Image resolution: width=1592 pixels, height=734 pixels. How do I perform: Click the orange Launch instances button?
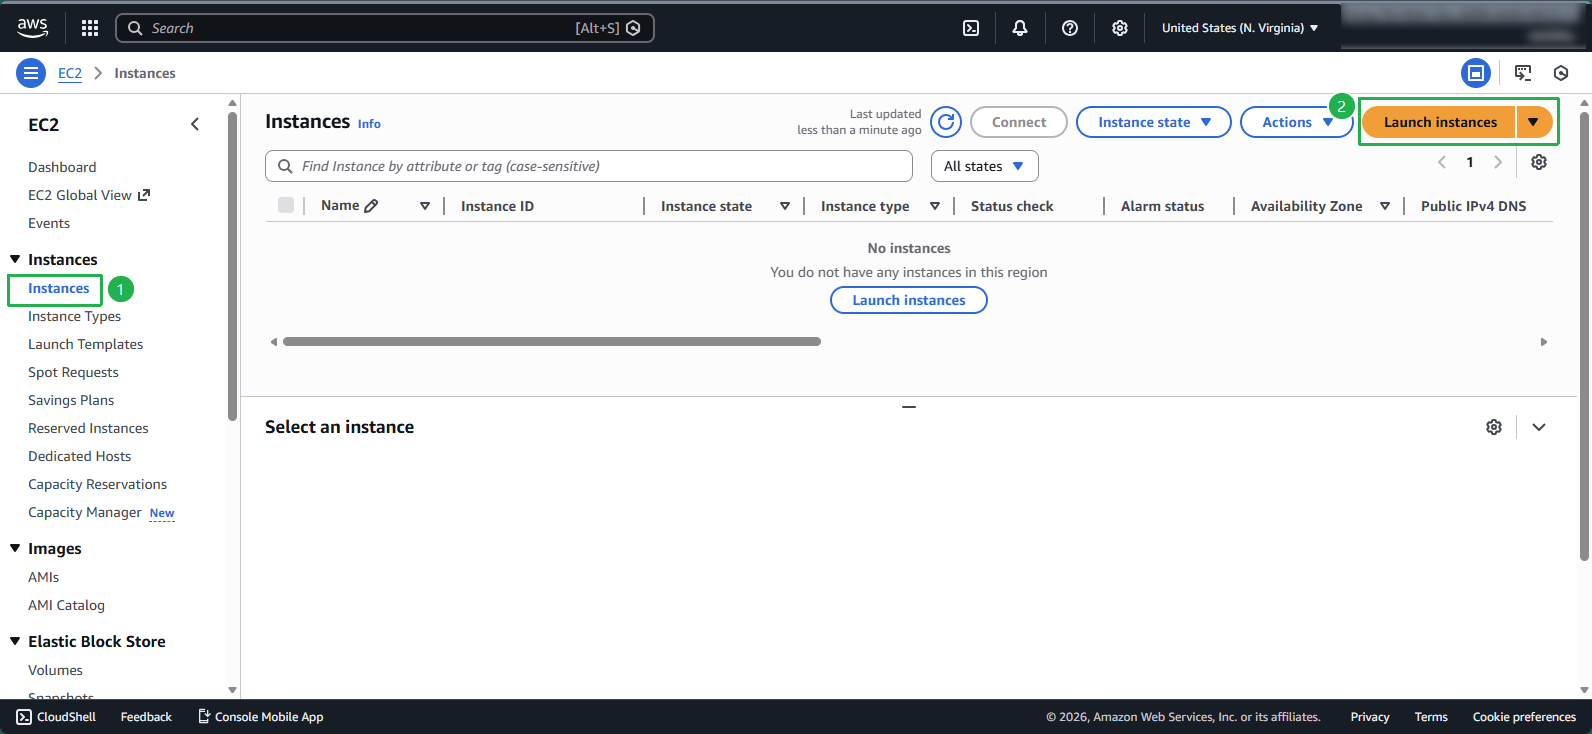click(x=1440, y=122)
